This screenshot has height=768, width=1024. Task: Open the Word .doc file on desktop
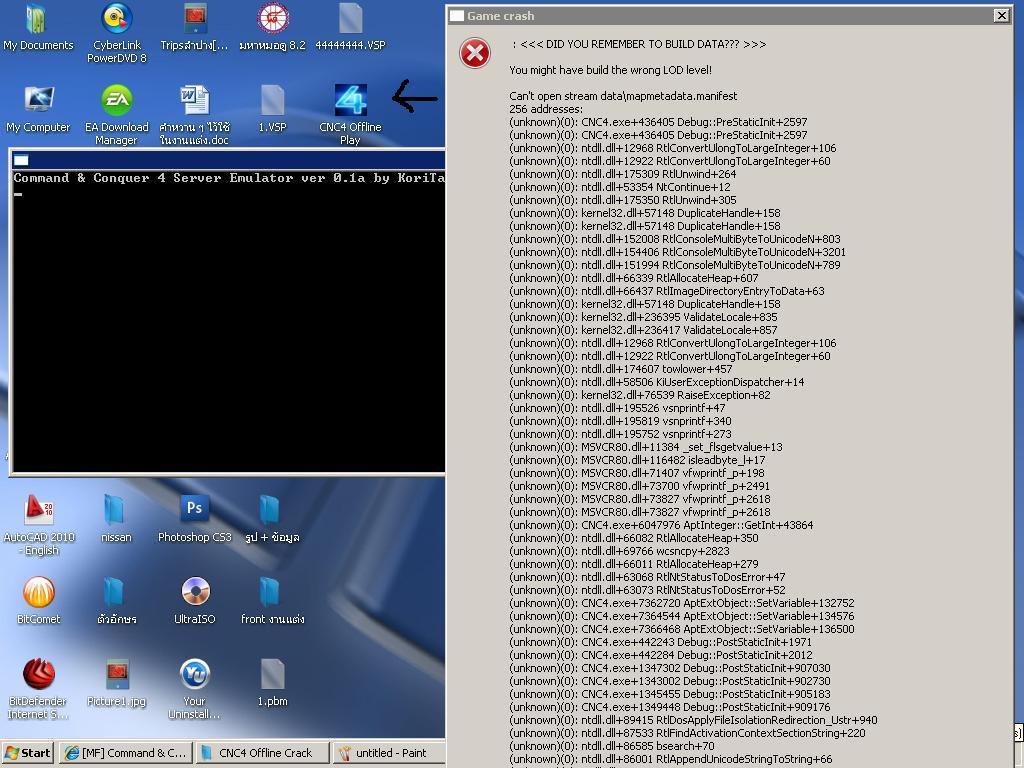(x=195, y=114)
